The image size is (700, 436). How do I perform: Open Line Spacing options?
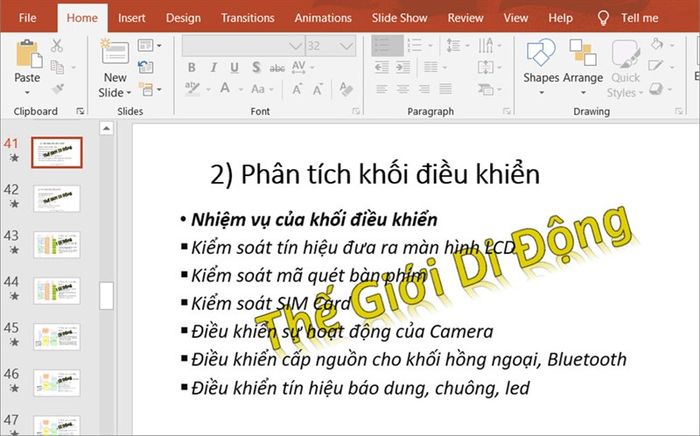coord(458,46)
